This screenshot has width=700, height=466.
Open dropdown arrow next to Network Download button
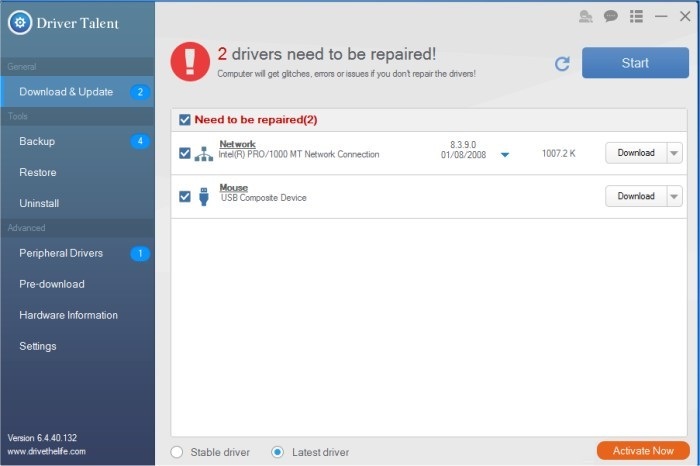click(675, 153)
